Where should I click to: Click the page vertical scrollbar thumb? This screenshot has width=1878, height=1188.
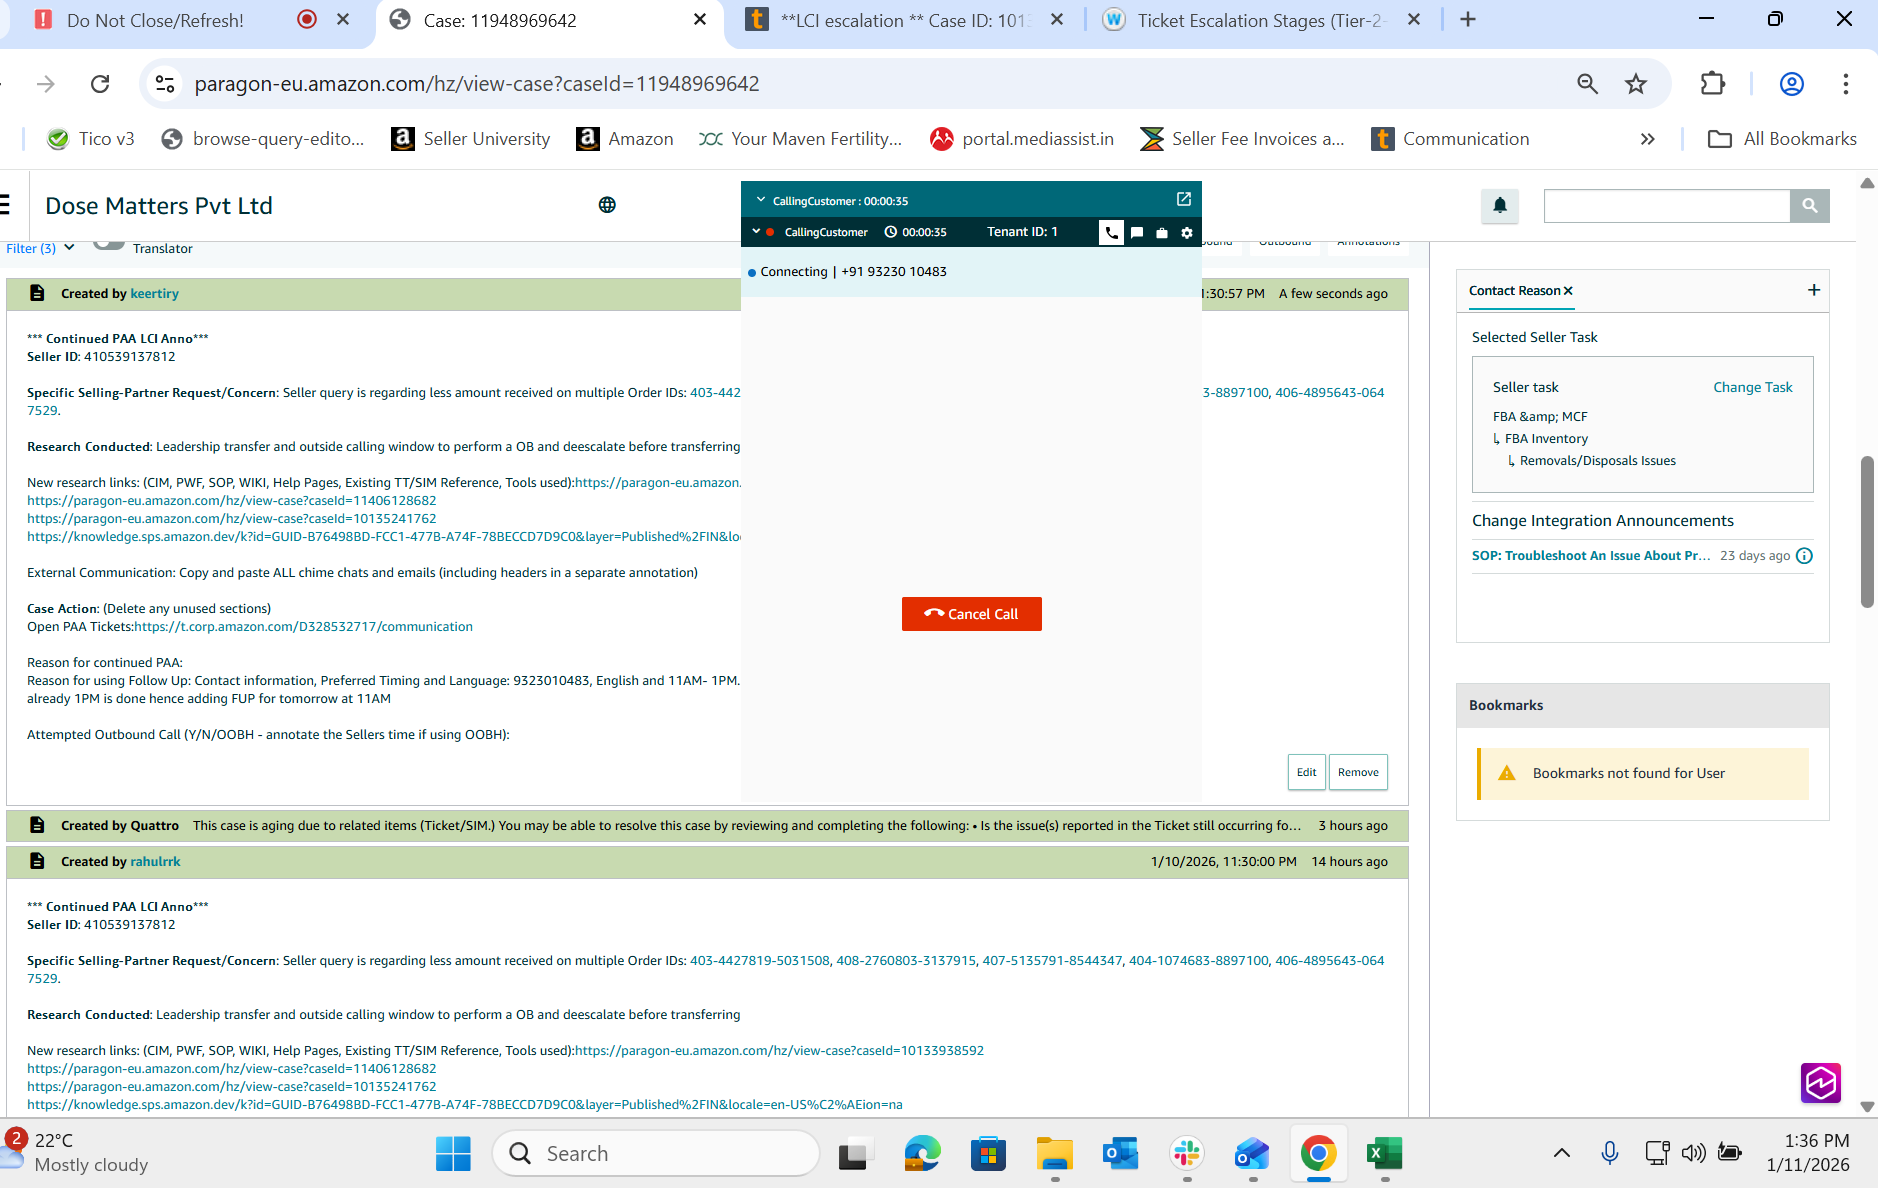point(1867,532)
